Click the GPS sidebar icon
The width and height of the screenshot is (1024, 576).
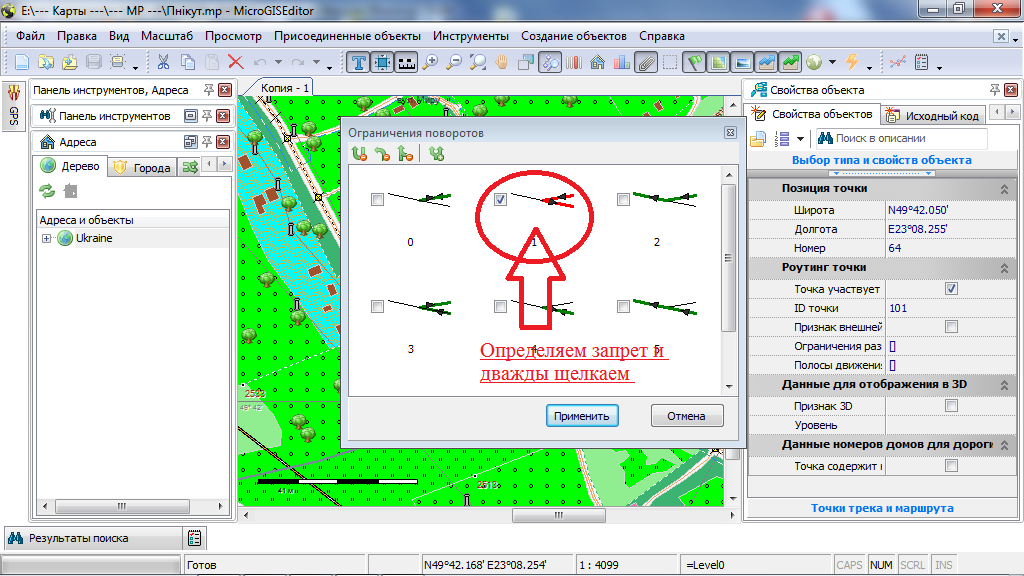pos(14,103)
